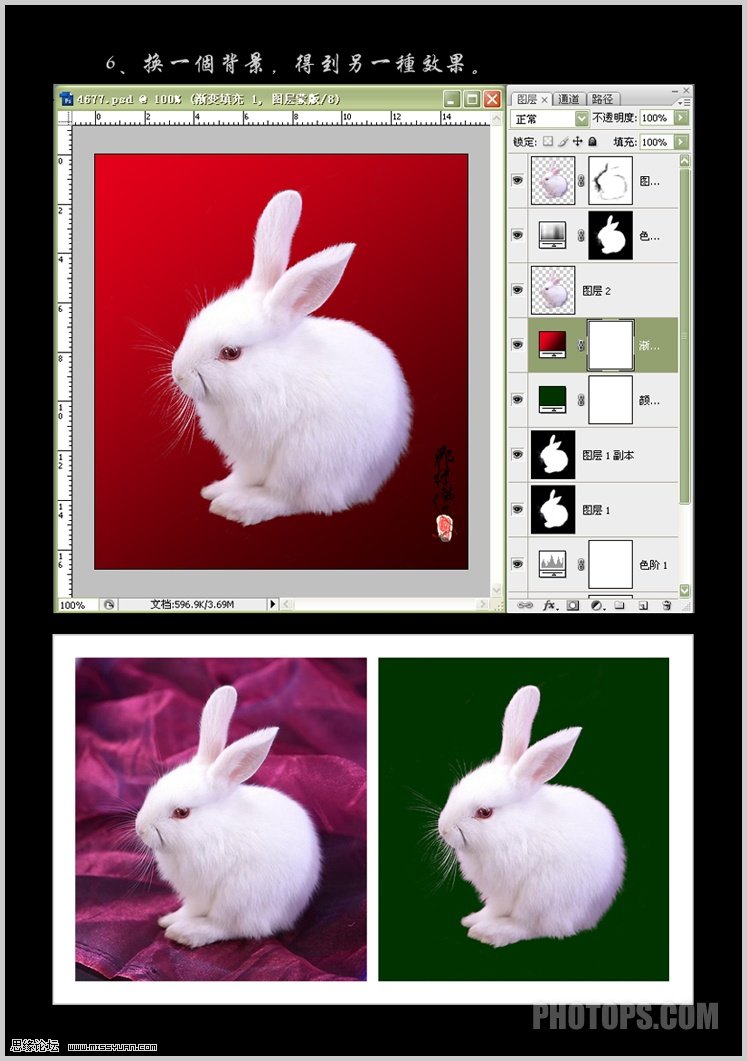This screenshot has height=1061, width=747.
Task: Click the white mask thumbnail of 色阶 1
Action: [610, 564]
